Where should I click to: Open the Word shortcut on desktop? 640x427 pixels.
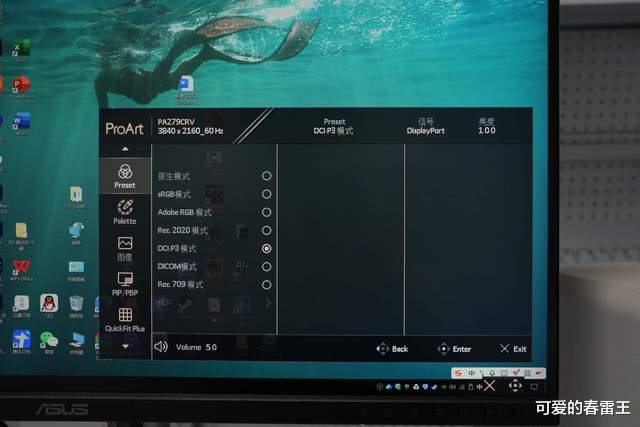coord(21,122)
